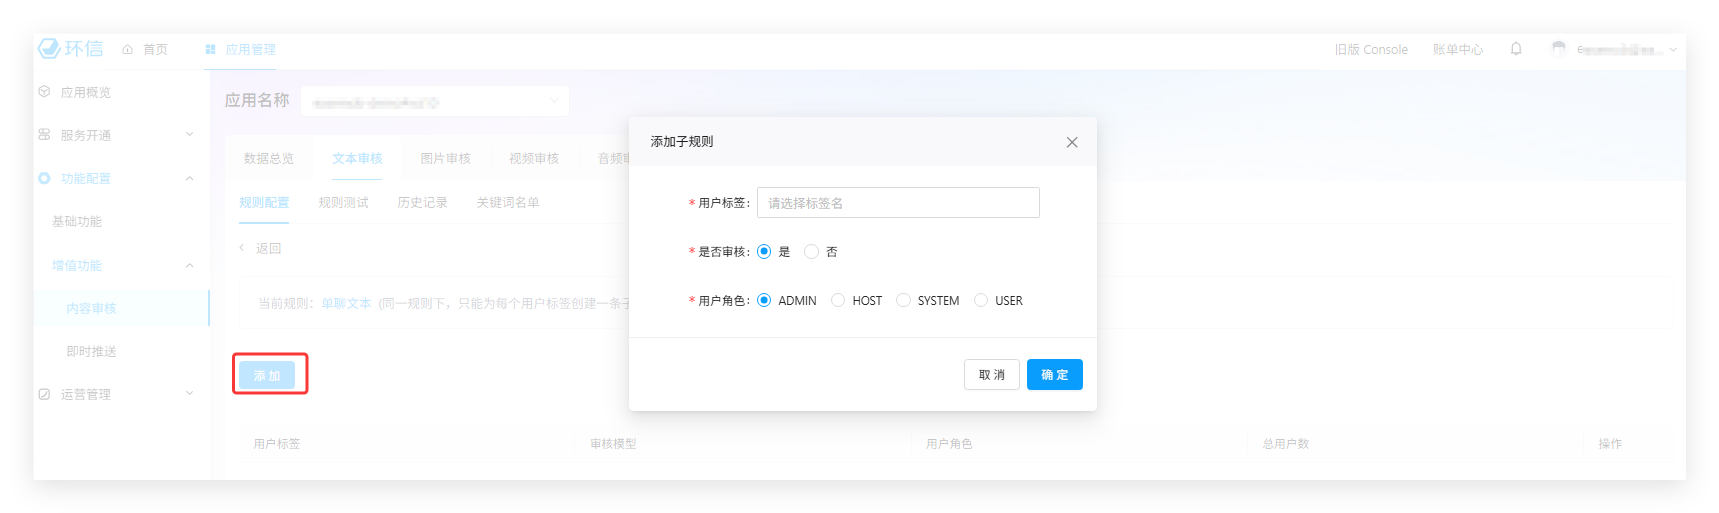The height and width of the screenshot is (513, 1719).
Task: Choose the SYSTEM user role option
Action: (903, 300)
